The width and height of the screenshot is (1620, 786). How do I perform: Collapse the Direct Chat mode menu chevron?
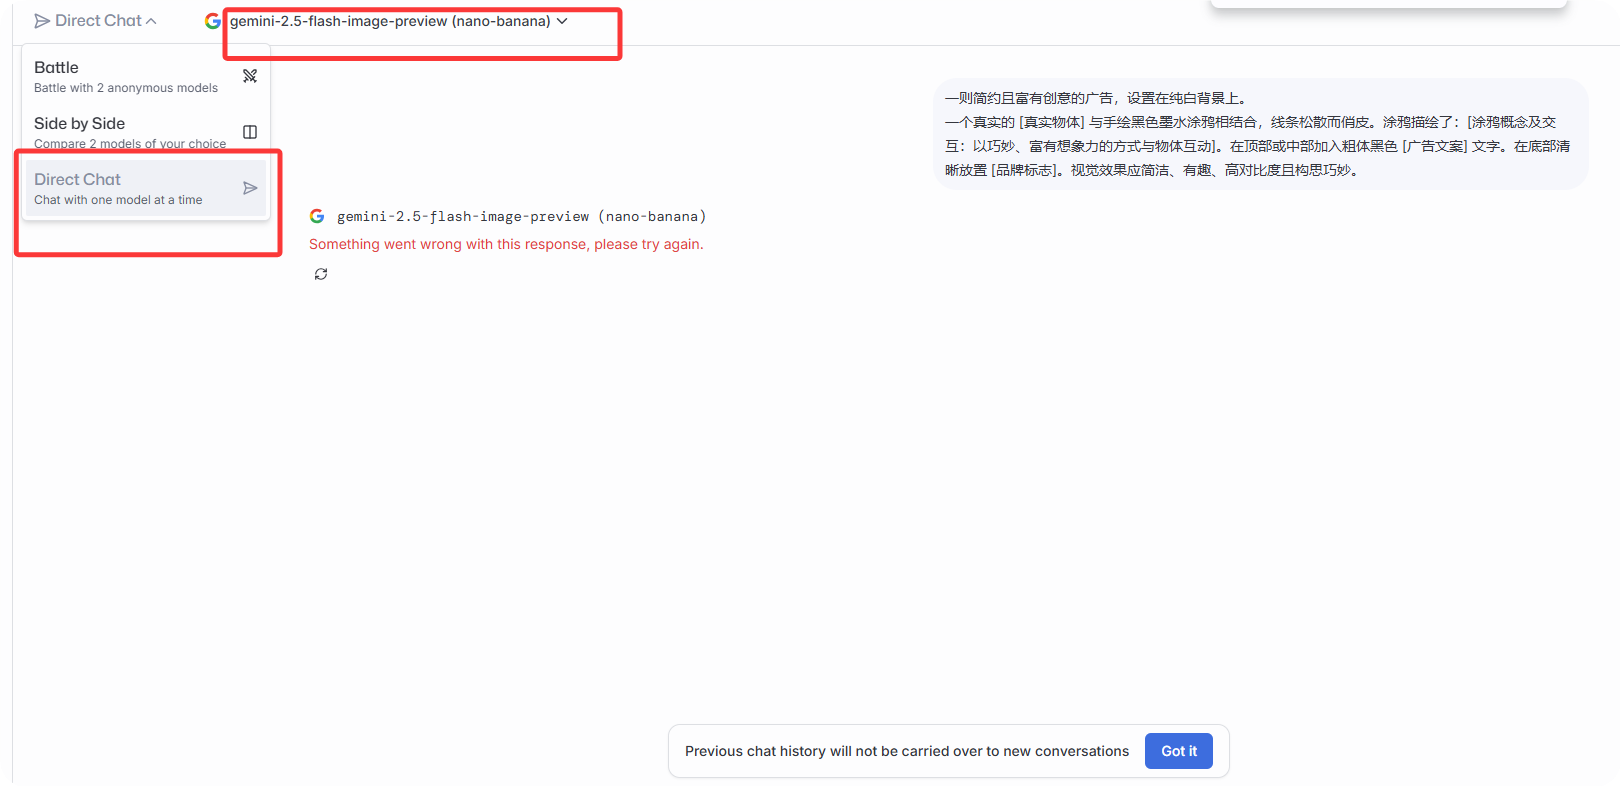pos(151,21)
